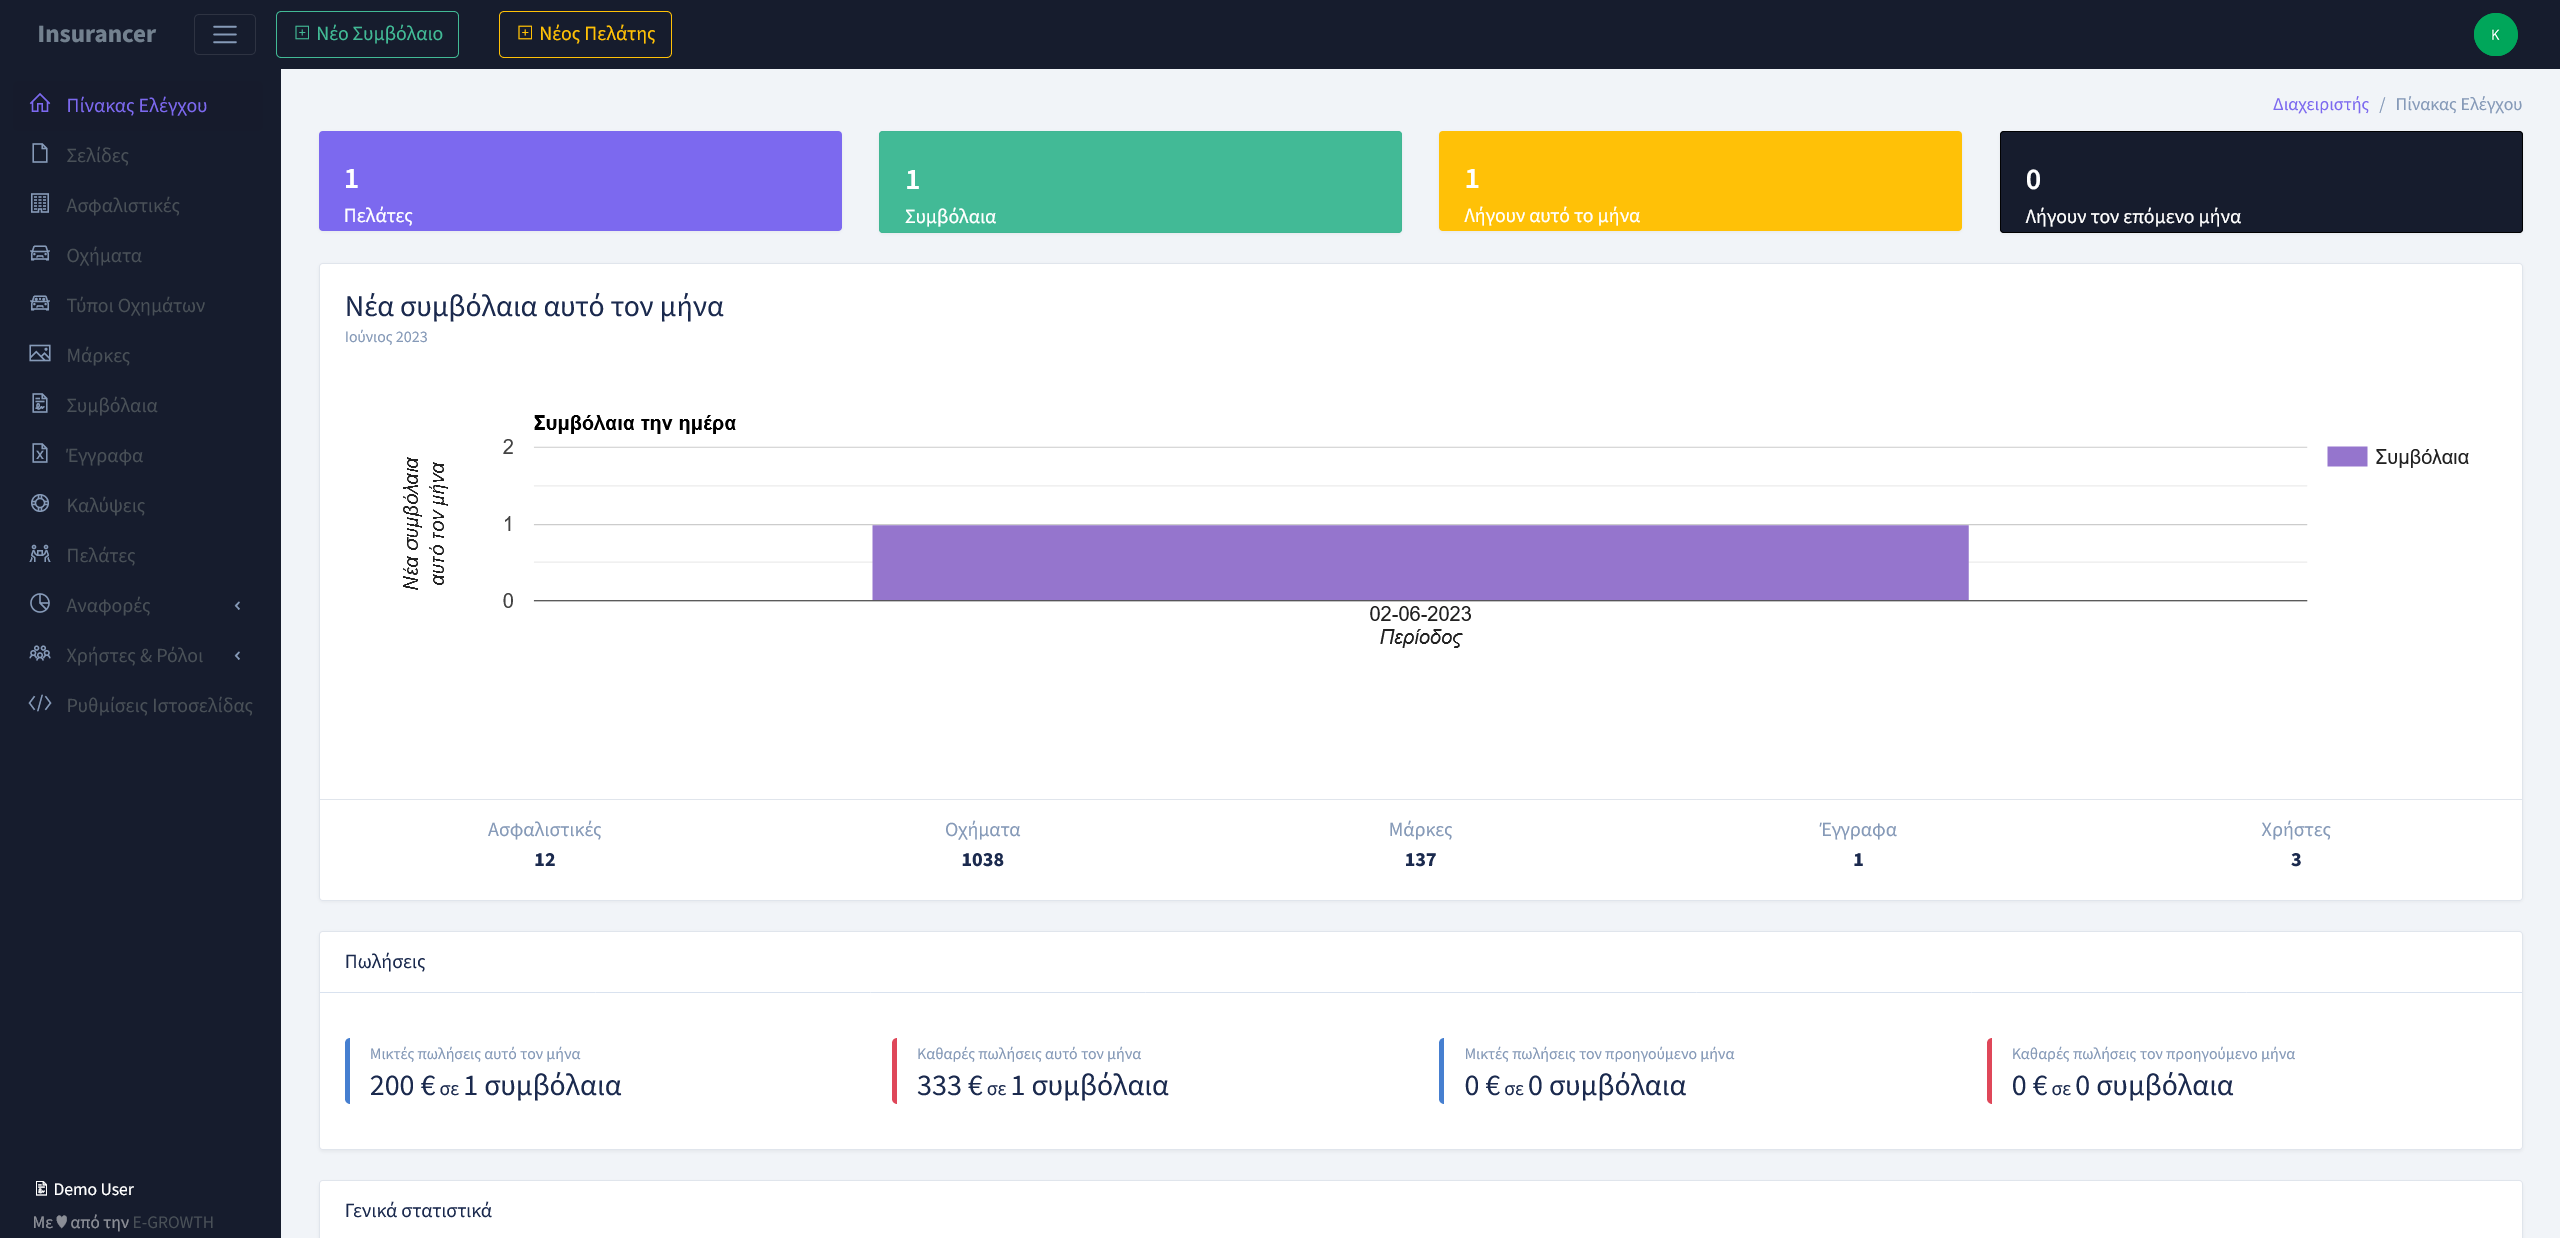The height and width of the screenshot is (1238, 2560).
Task: Expand the Χρήστες & Ρόλοι submenu chevron
Action: tap(238, 655)
